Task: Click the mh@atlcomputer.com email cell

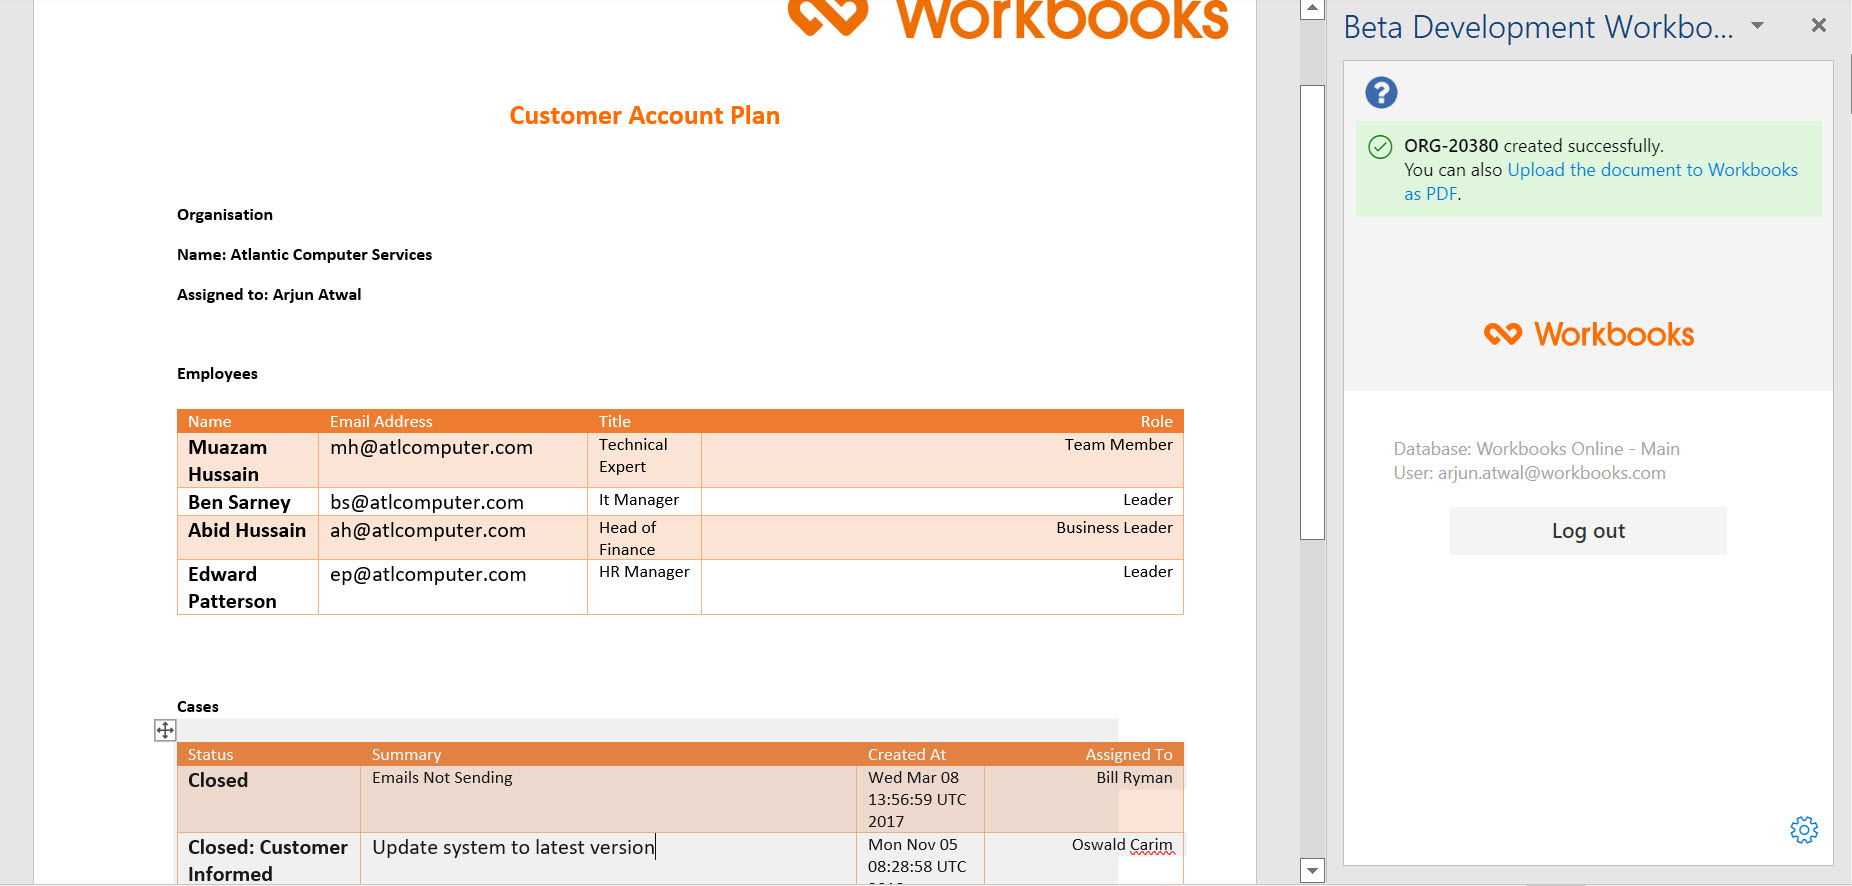Action: (453, 460)
